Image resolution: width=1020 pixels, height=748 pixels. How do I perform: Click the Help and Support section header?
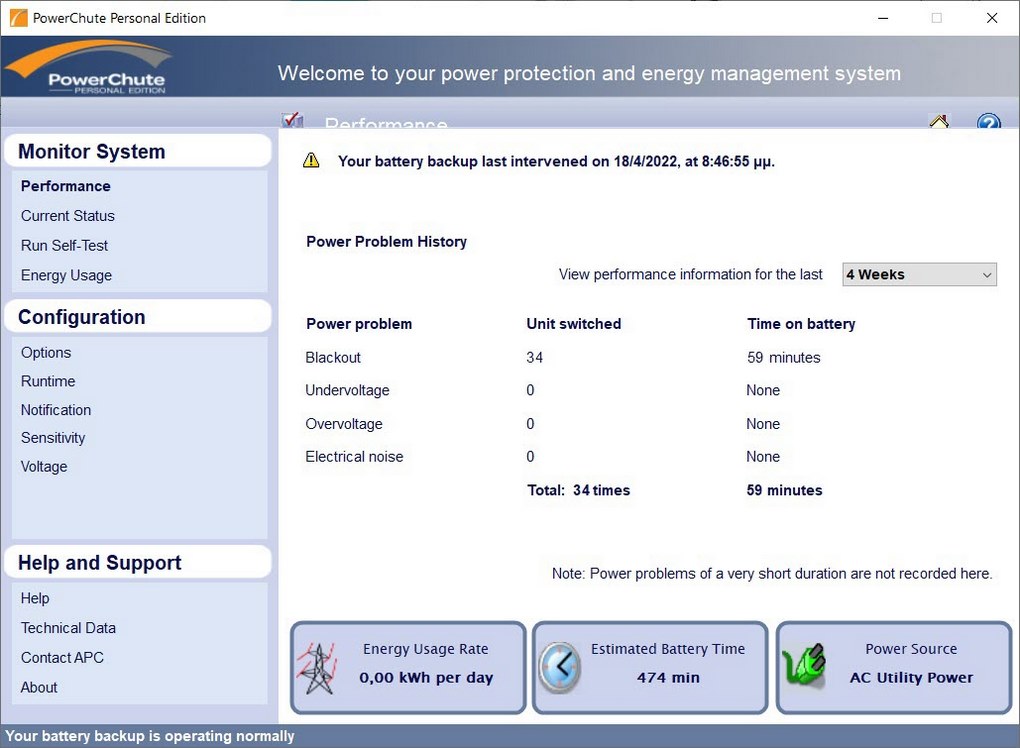(x=137, y=563)
